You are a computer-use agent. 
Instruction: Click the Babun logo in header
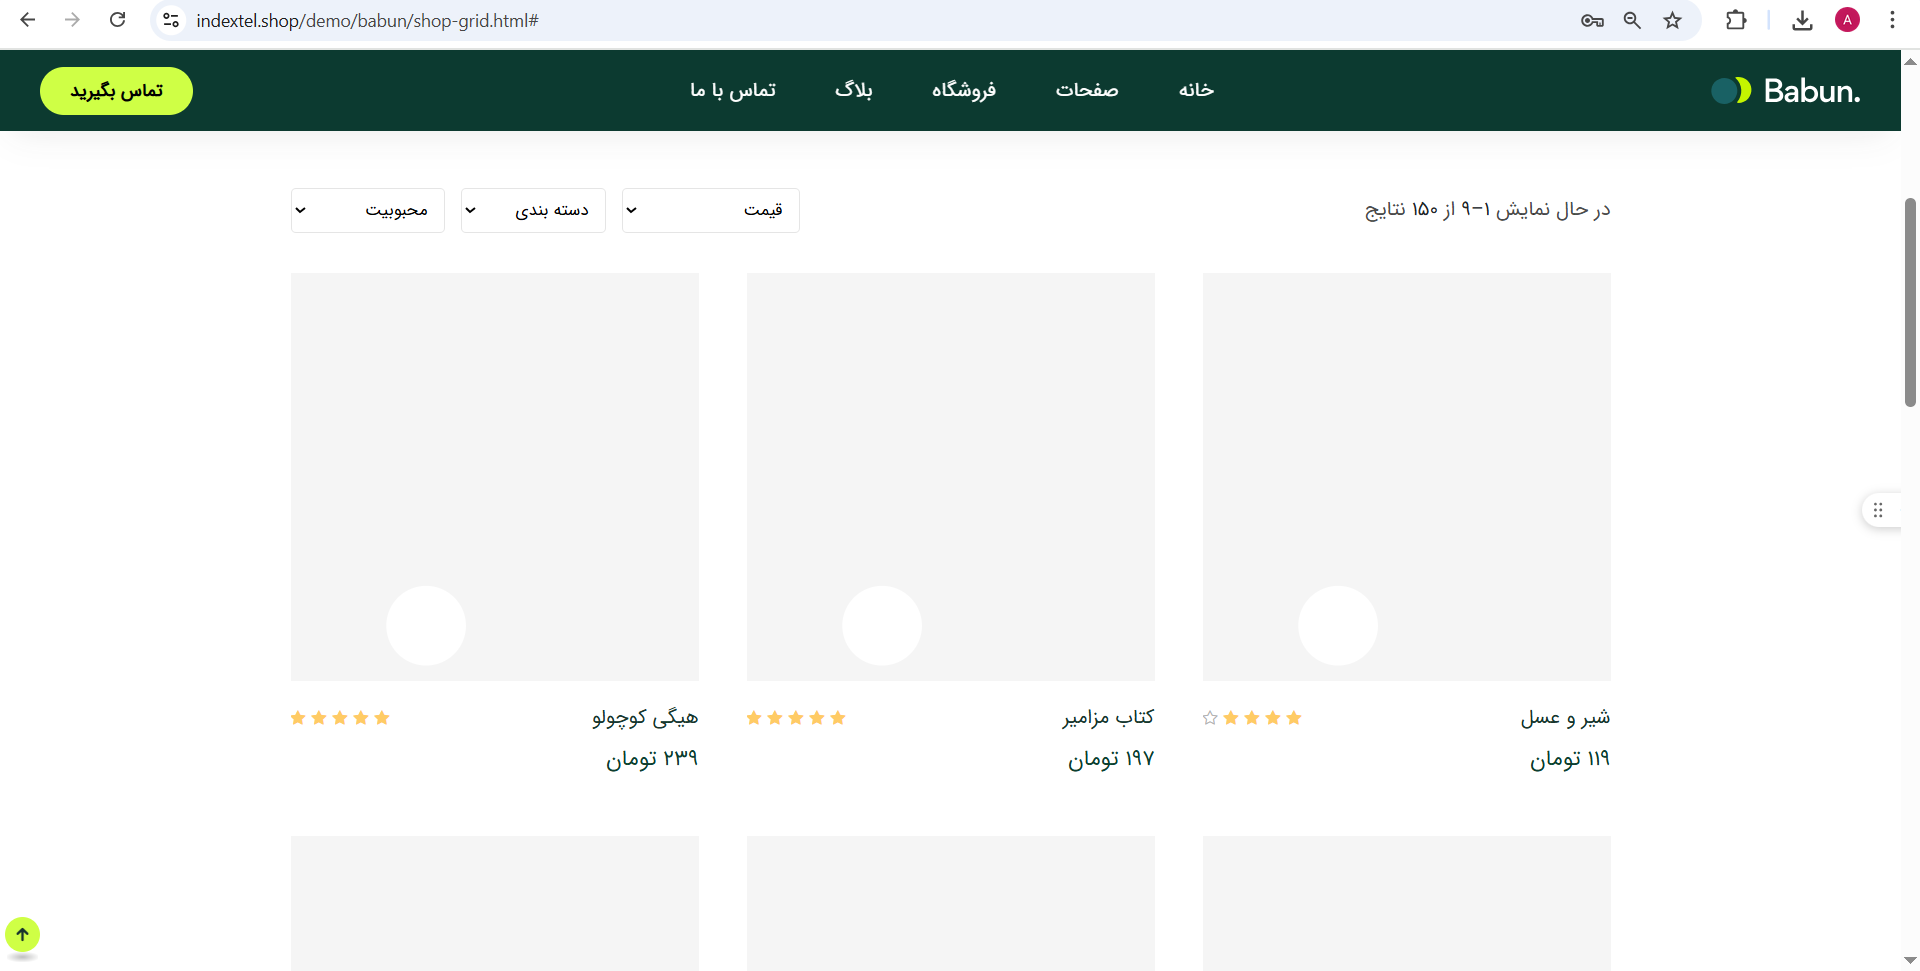tap(1786, 91)
